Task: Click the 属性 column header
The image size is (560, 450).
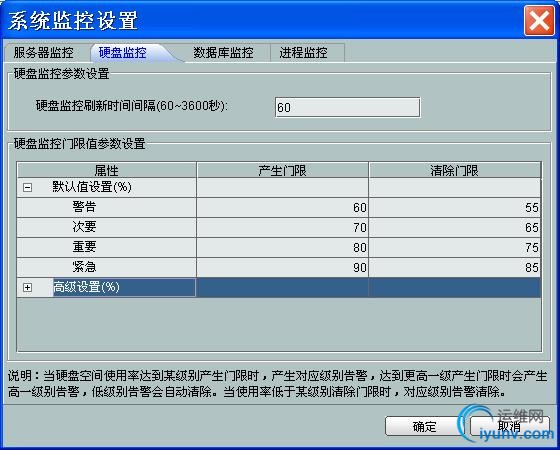Action: coord(106,170)
